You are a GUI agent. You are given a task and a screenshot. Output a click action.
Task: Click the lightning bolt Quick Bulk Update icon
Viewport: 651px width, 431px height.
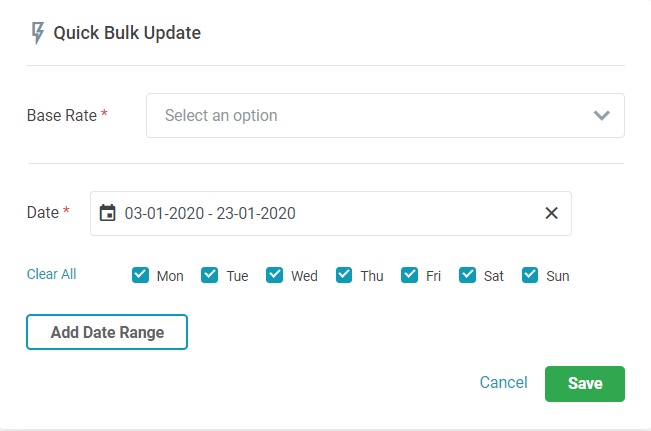pos(38,33)
